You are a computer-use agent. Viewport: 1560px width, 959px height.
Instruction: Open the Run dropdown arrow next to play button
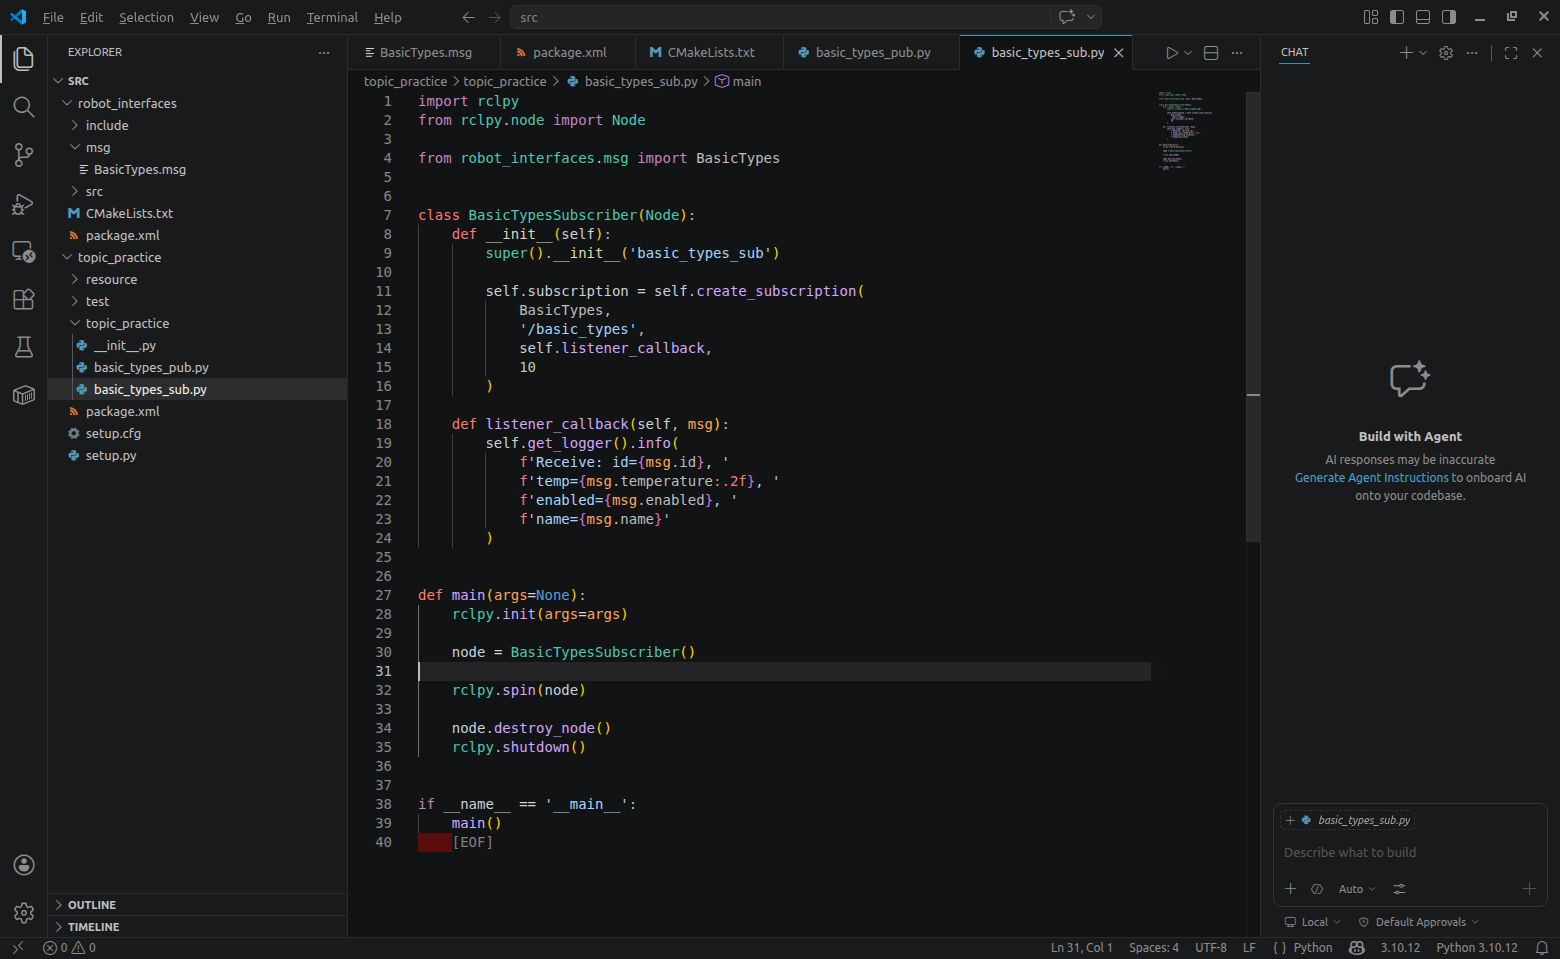click(1188, 53)
